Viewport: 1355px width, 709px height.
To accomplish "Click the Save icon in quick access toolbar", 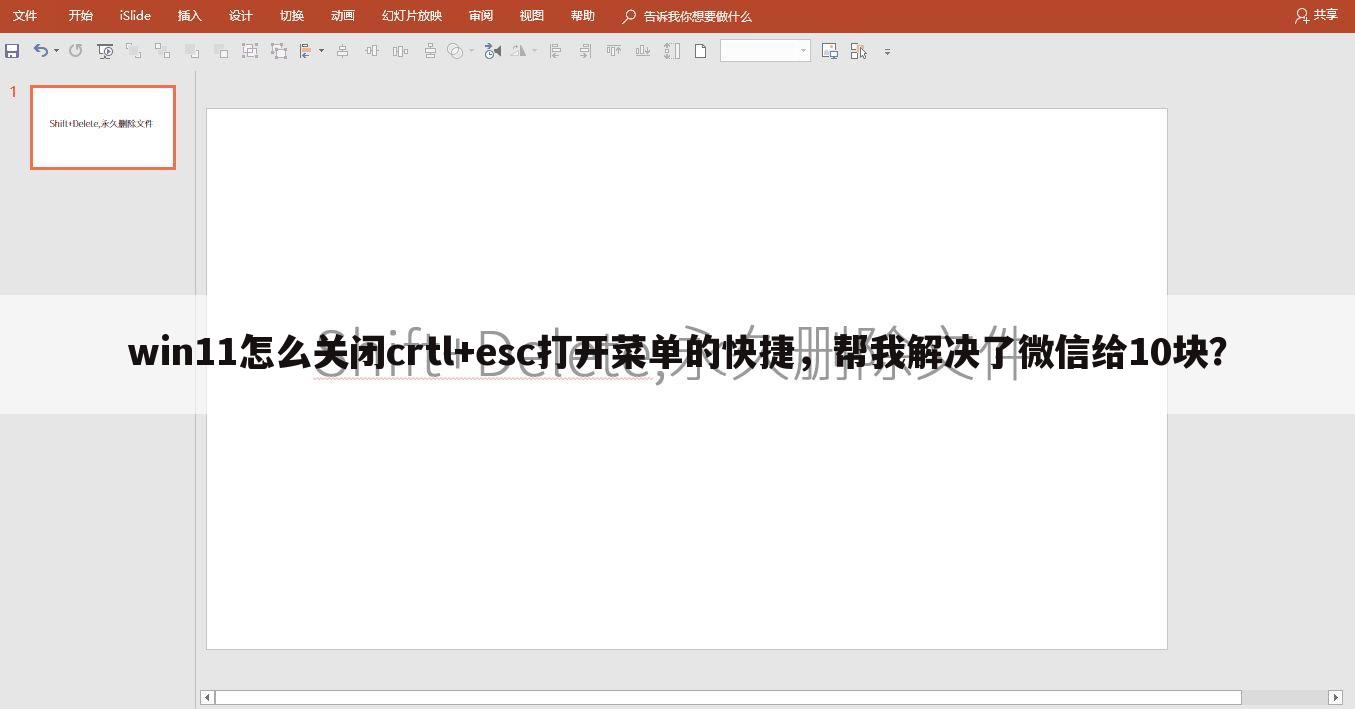I will point(12,50).
